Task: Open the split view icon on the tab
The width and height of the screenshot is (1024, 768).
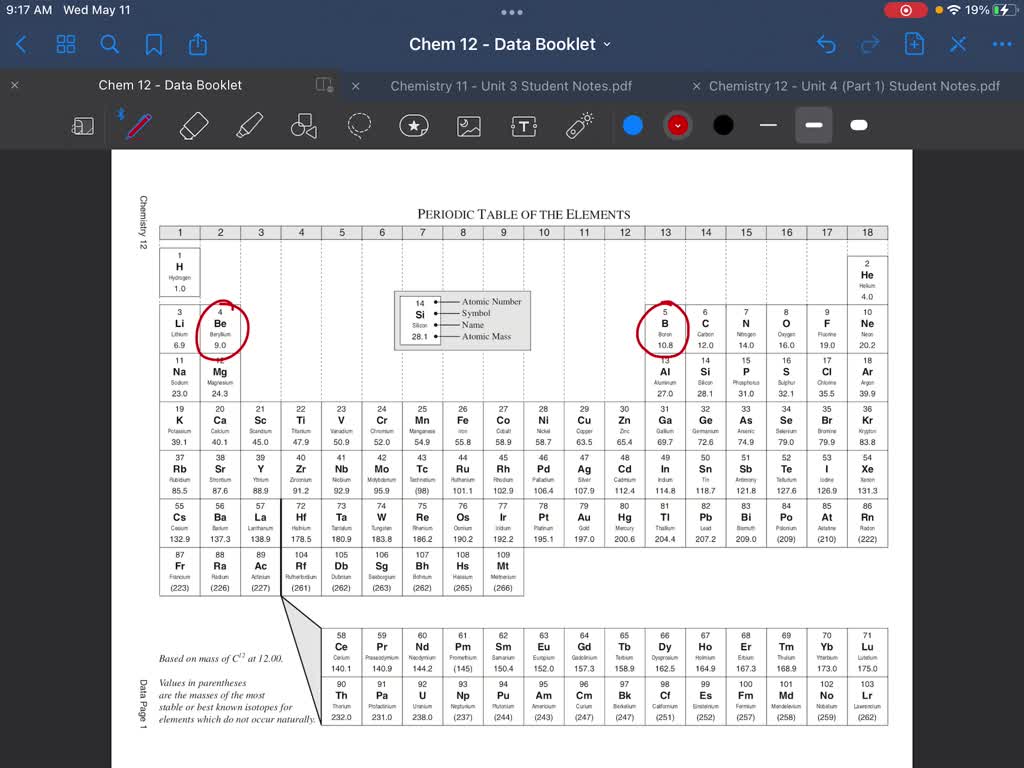Action: pyautogui.click(x=324, y=85)
